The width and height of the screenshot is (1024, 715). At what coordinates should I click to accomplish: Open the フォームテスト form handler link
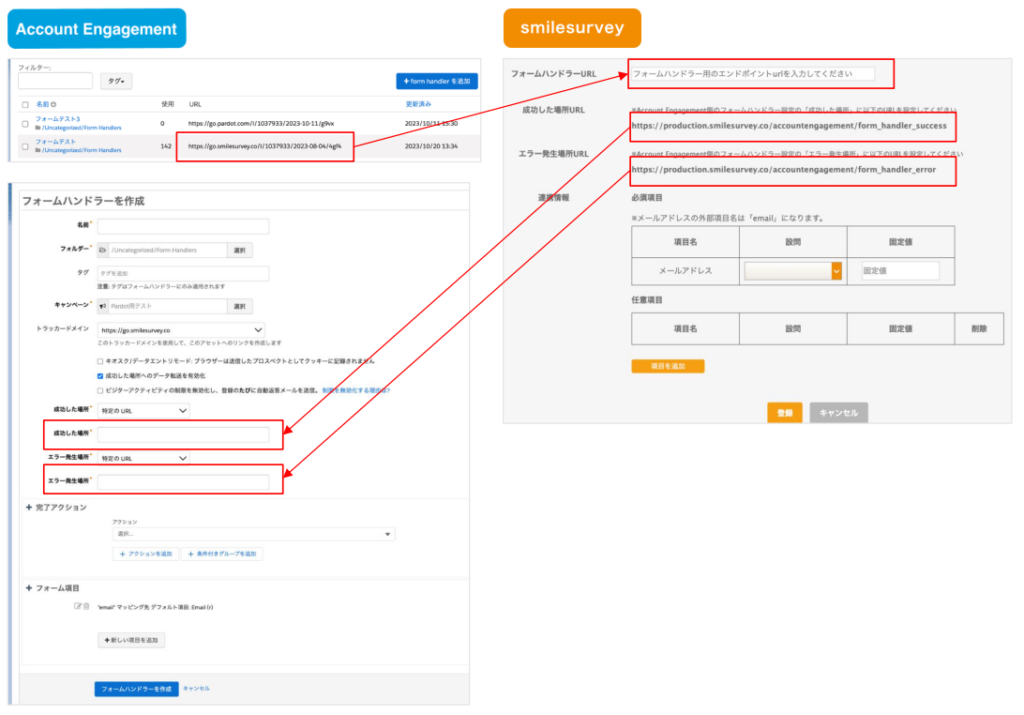tap(56, 142)
